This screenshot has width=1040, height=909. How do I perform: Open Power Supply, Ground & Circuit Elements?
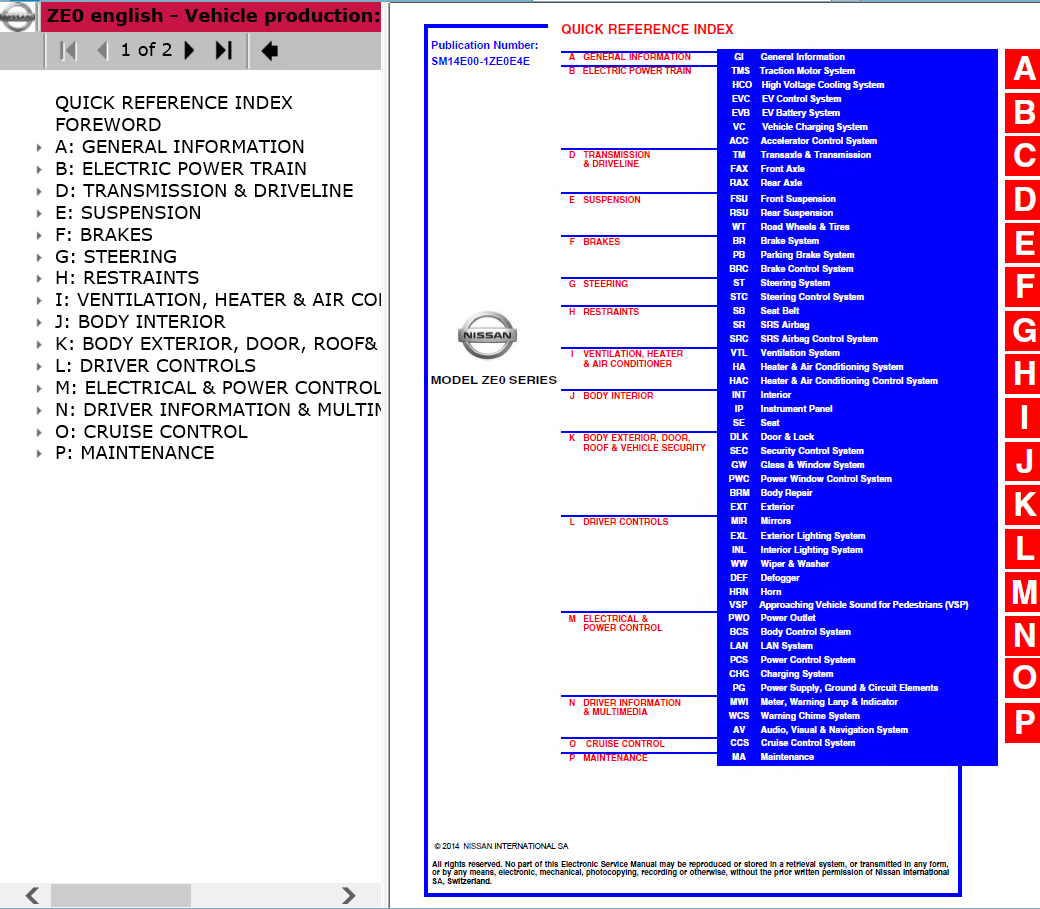849,688
